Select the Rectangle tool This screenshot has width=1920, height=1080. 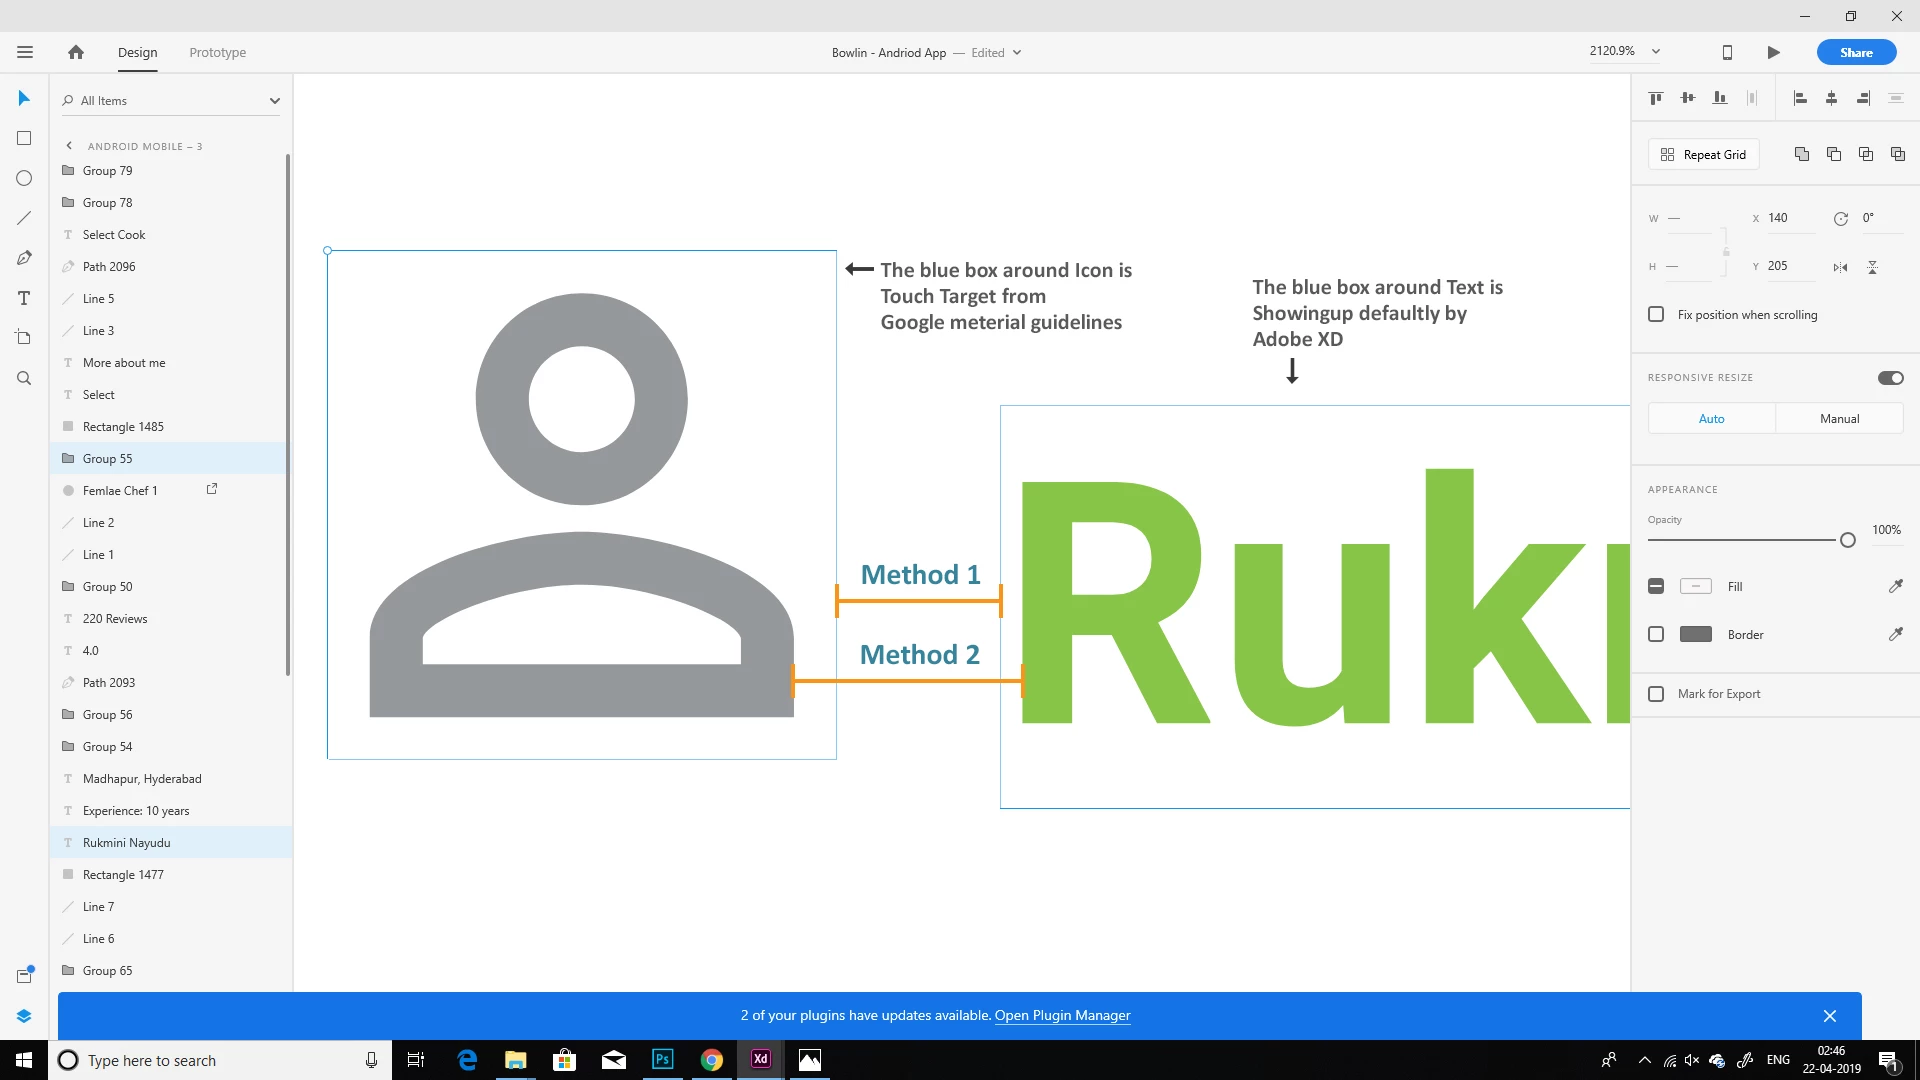tap(24, 138)
